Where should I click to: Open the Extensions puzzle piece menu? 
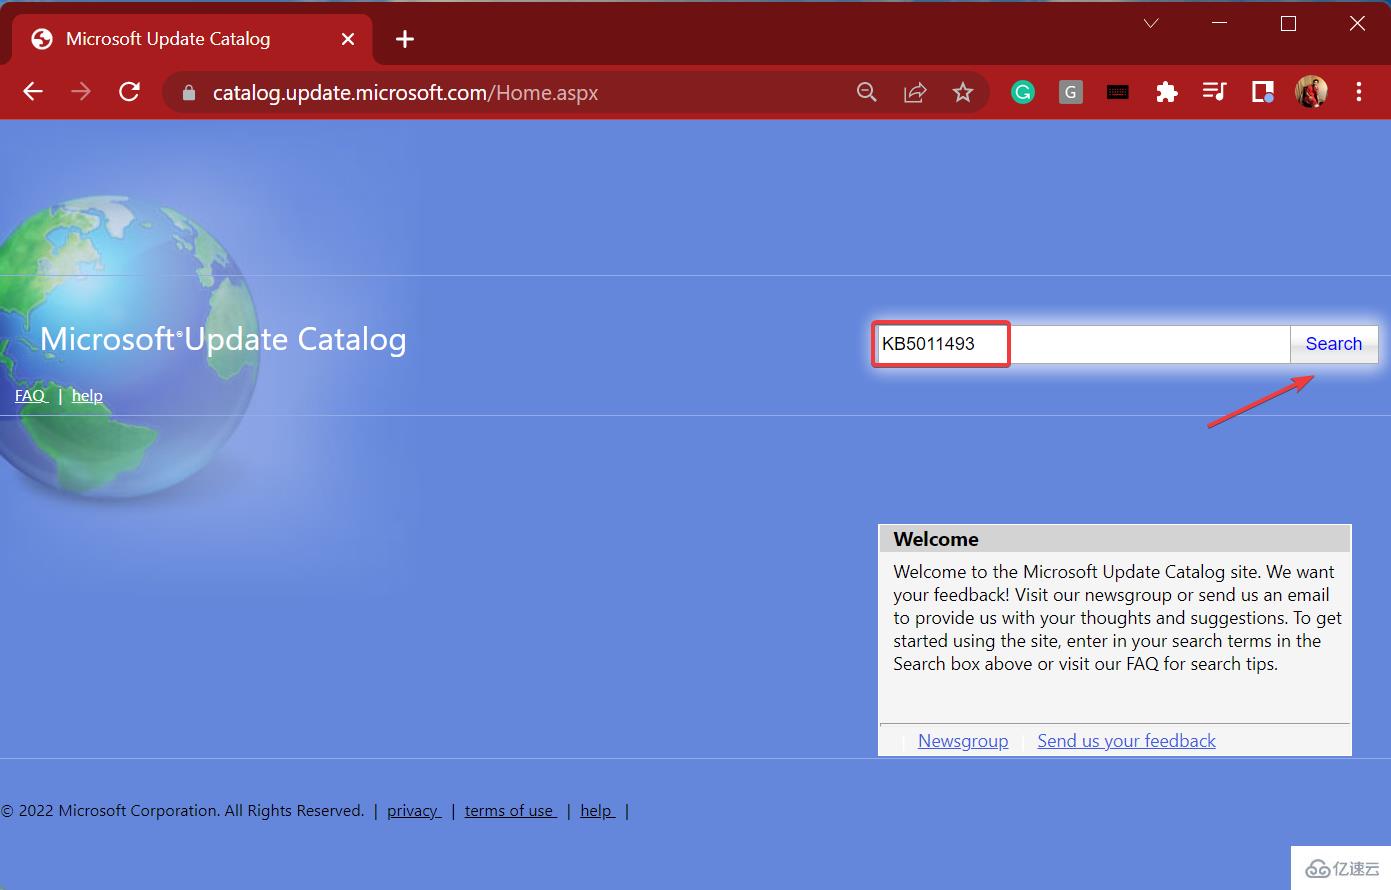pyautogui.click(x=1166, y=92)
